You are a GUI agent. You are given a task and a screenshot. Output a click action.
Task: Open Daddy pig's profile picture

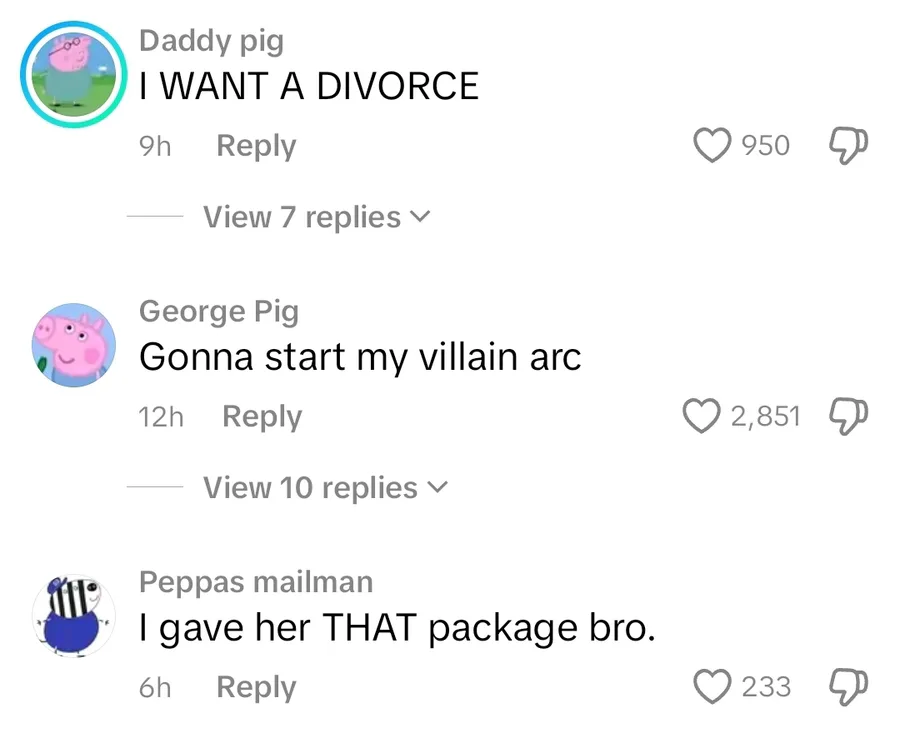73,75
